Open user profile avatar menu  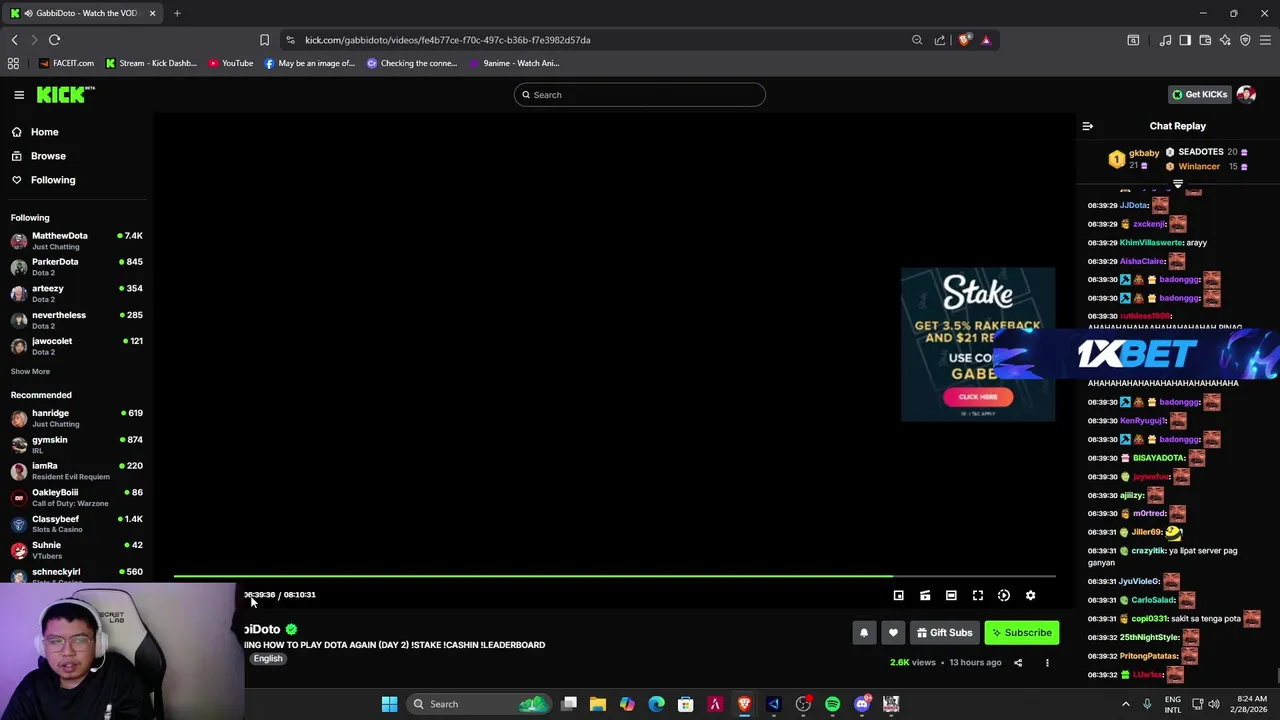(1246, 95)
